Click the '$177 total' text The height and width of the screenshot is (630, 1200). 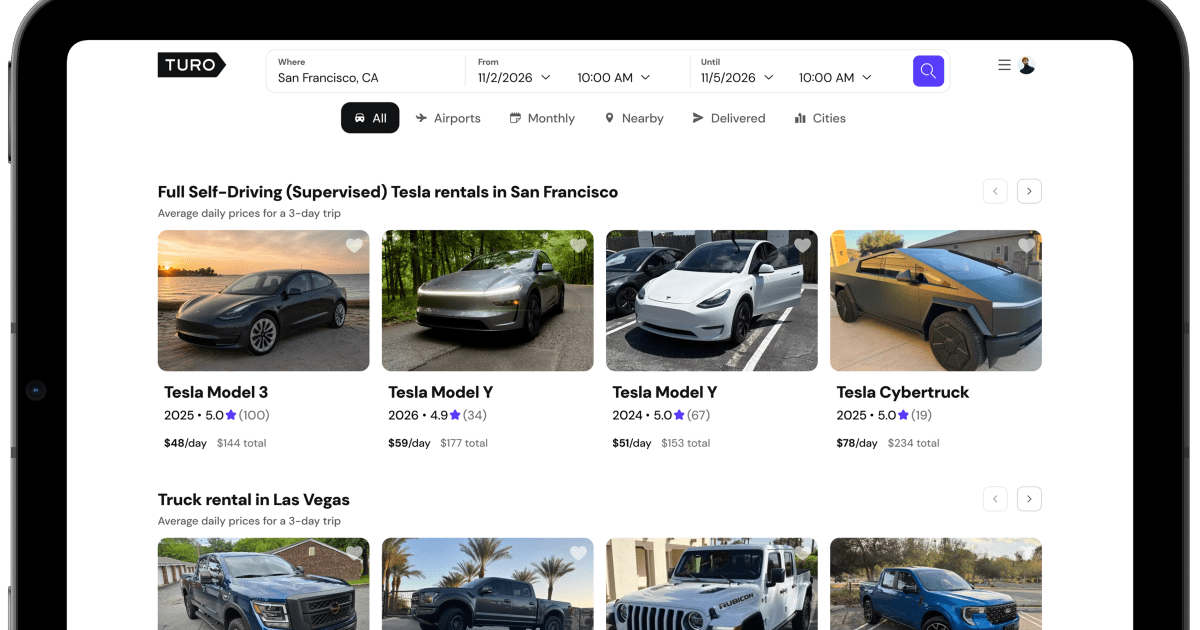pos(464,443)
